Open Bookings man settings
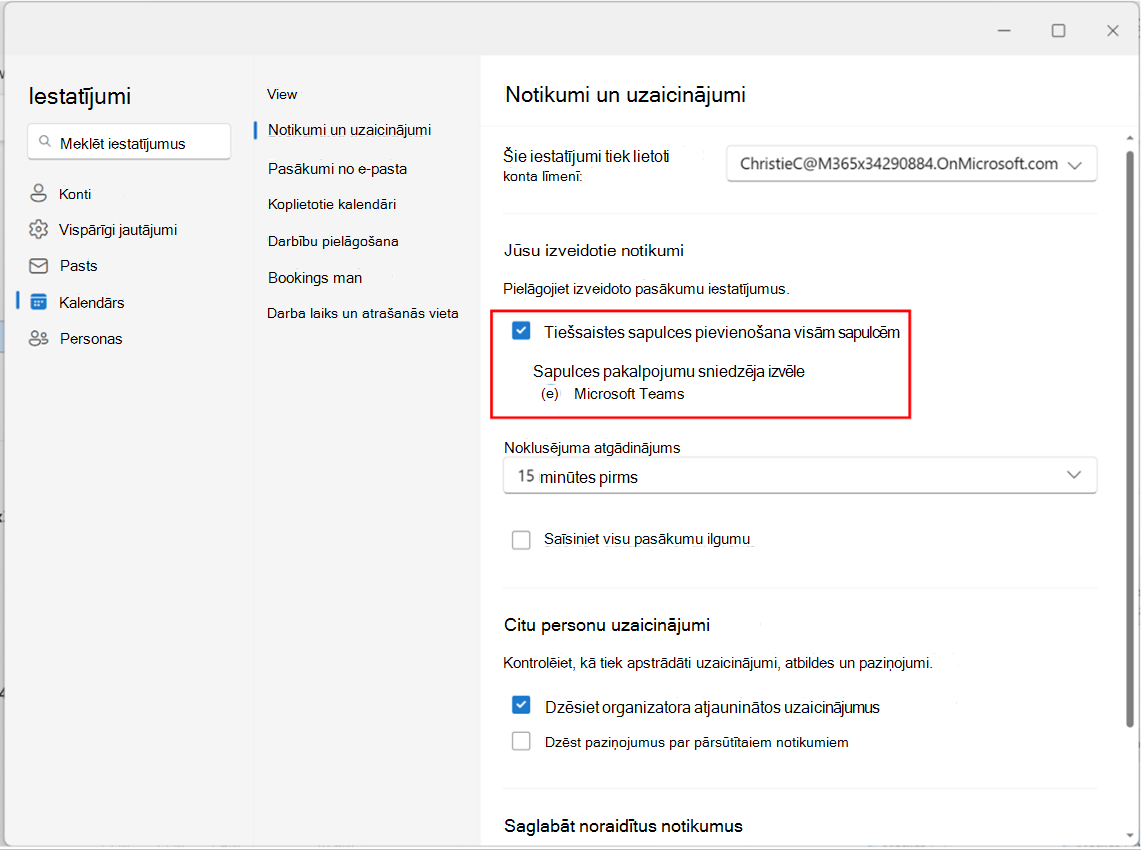The height and width of the screenshot is (850, 1141). (314, 278)
